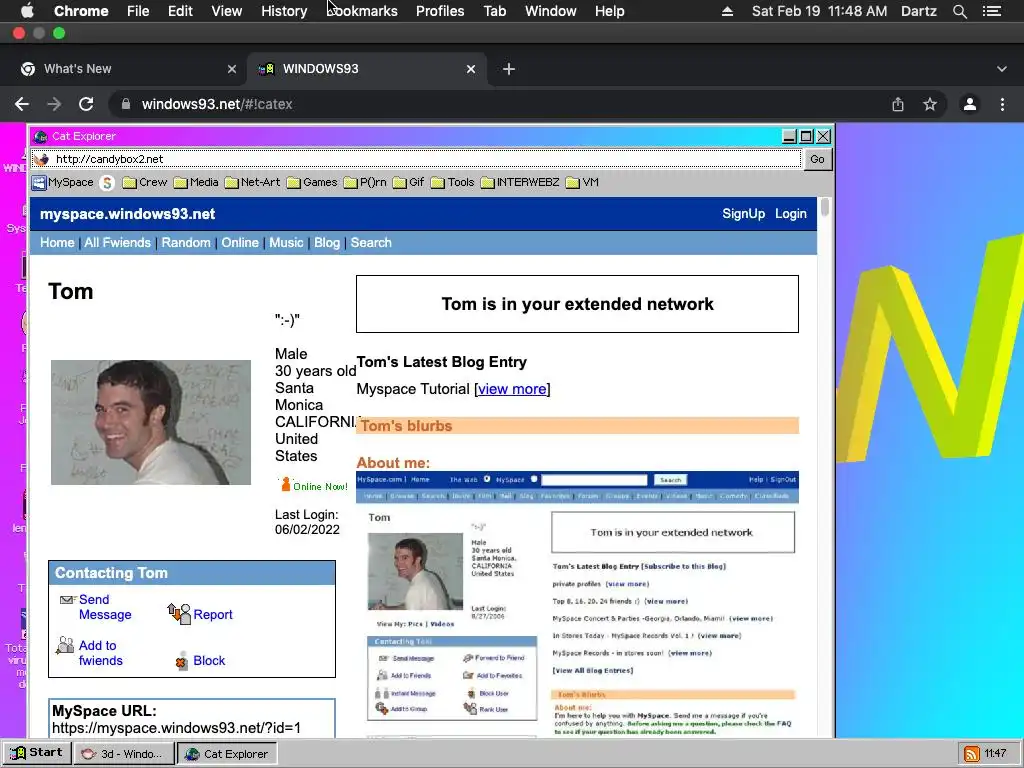1024x768 pixels.
Task: Click the Cat Explorer vertical scrollbar thumb
Action: tap(825, 208)
